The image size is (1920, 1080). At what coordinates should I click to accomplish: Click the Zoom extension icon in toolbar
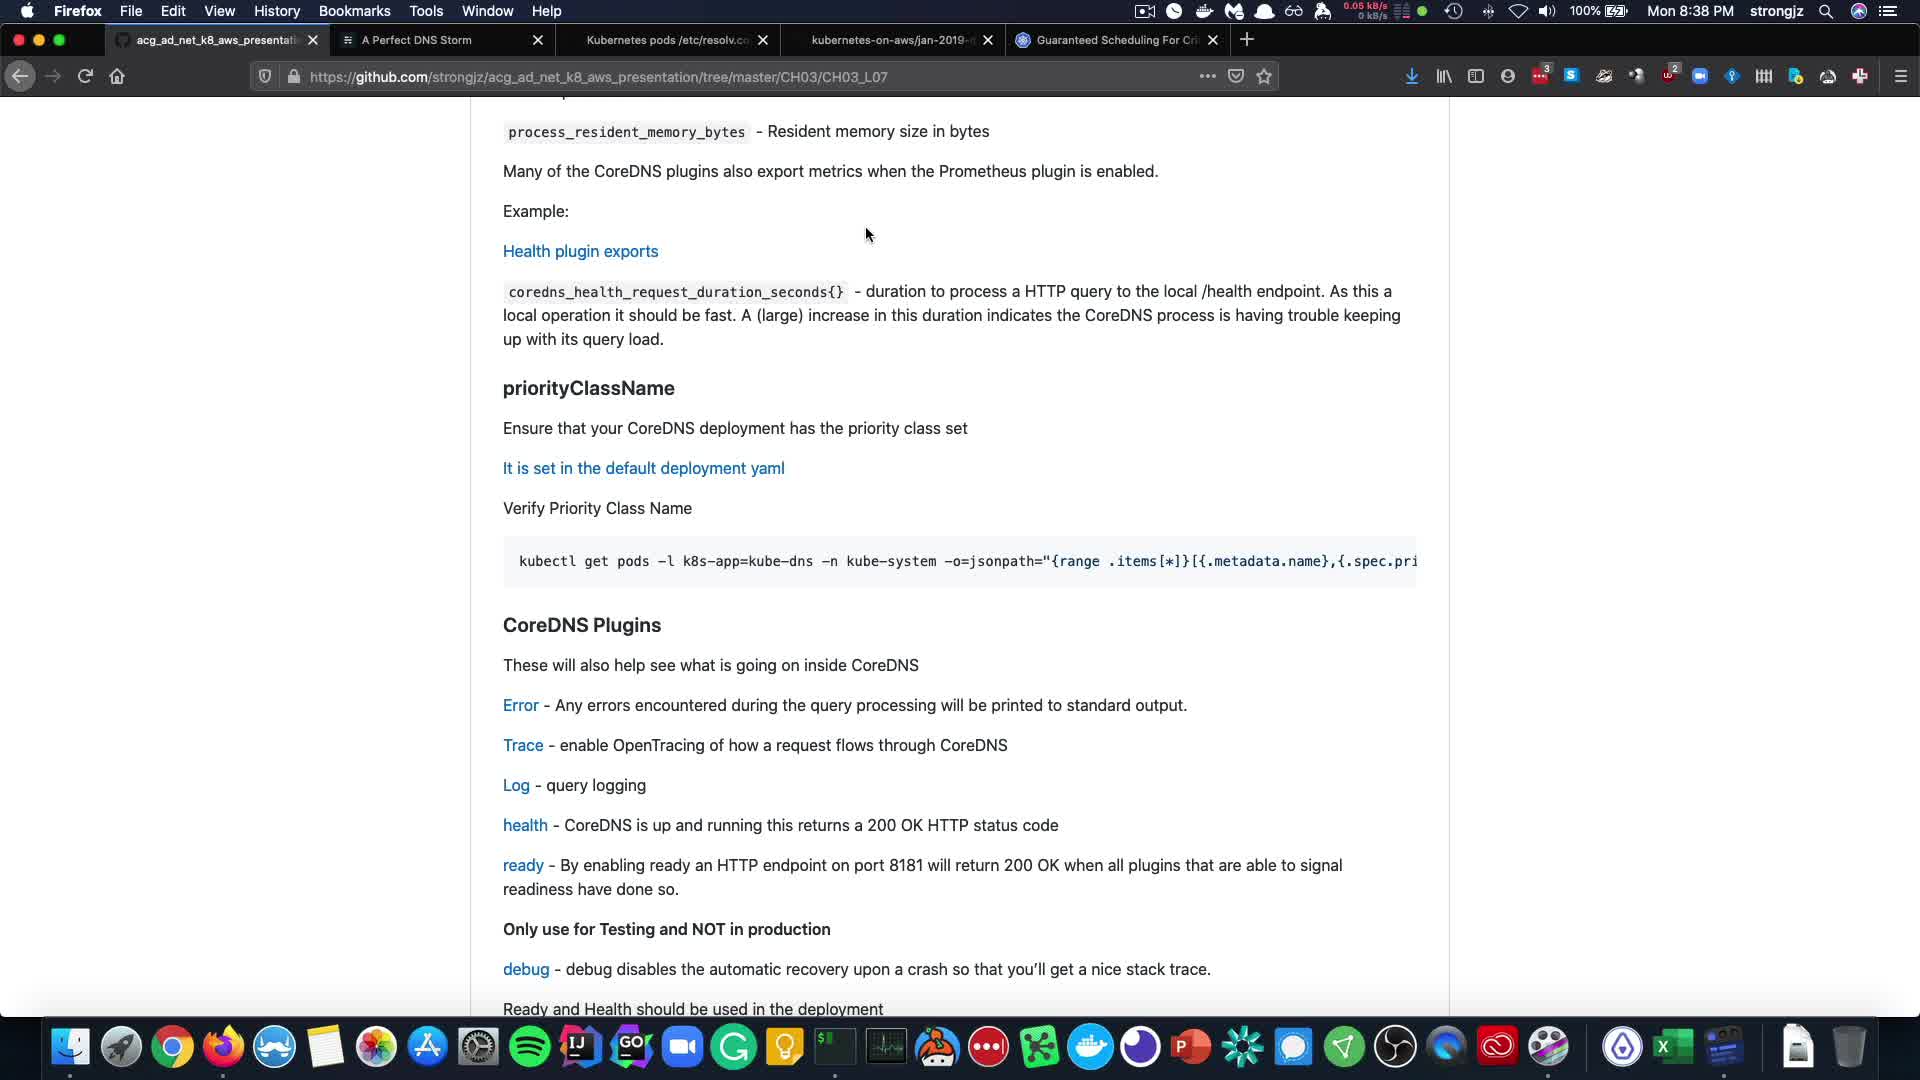1699,76
